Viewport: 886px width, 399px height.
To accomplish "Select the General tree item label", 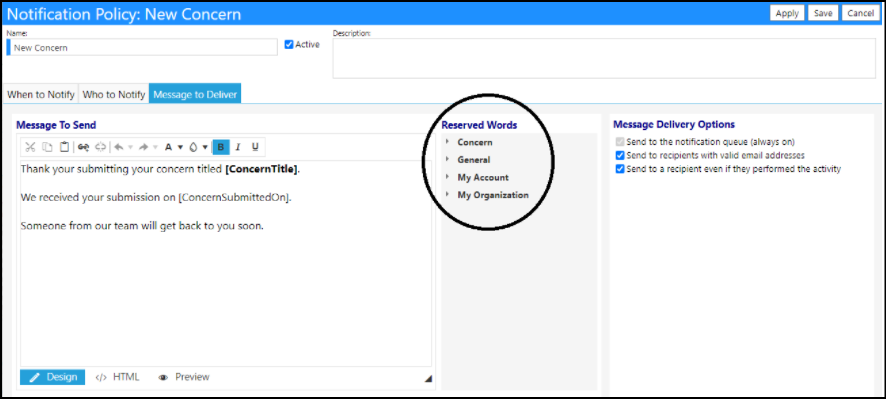I will pos(474,160).
